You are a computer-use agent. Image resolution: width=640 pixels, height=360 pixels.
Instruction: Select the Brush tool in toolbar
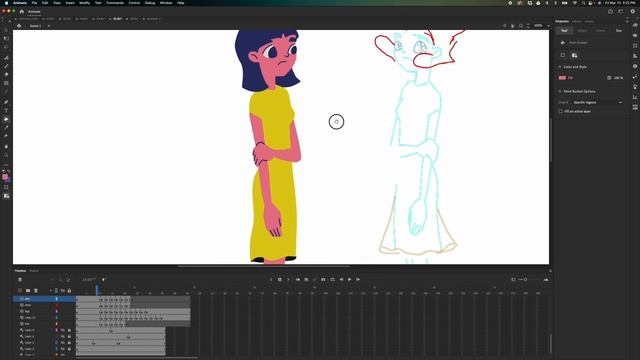6,66
